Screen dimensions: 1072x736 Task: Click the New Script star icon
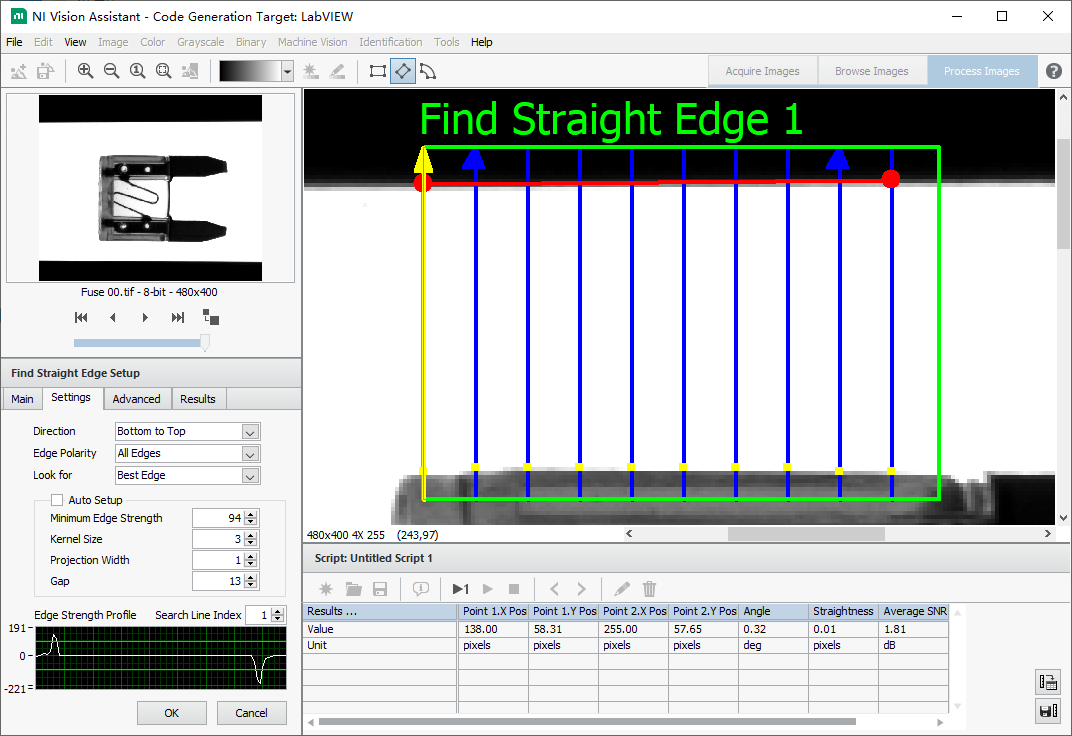click(326, 589)
